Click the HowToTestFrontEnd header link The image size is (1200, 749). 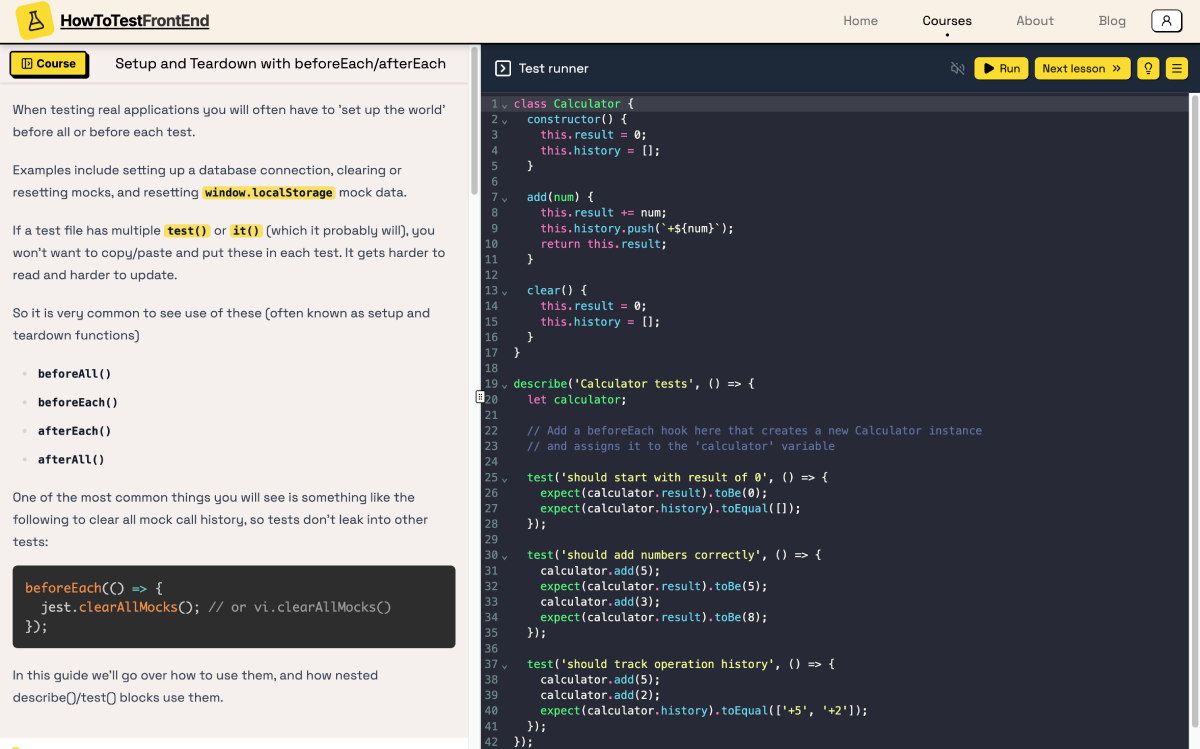tap(134, 20)
